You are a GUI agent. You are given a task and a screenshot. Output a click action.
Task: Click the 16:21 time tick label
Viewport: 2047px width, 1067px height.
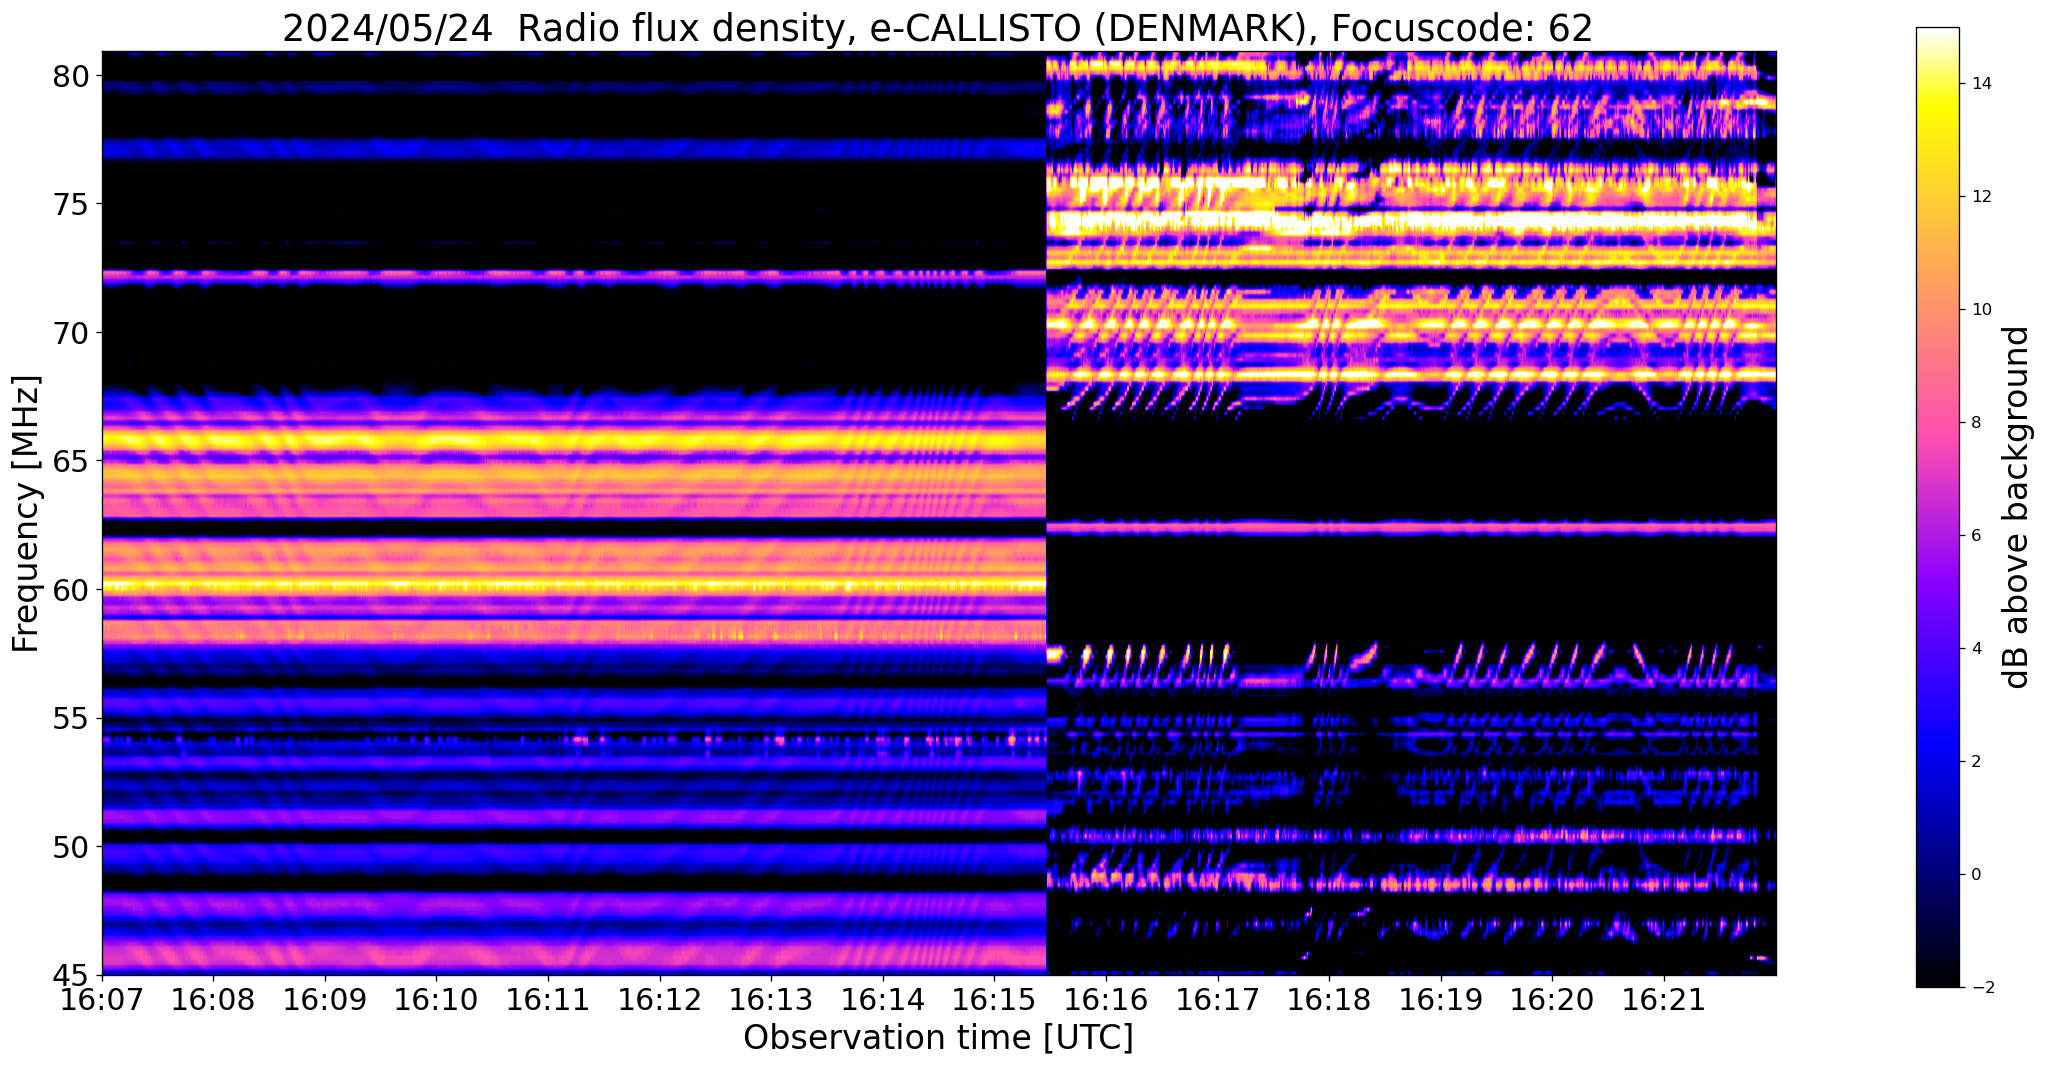(1664, 999)
